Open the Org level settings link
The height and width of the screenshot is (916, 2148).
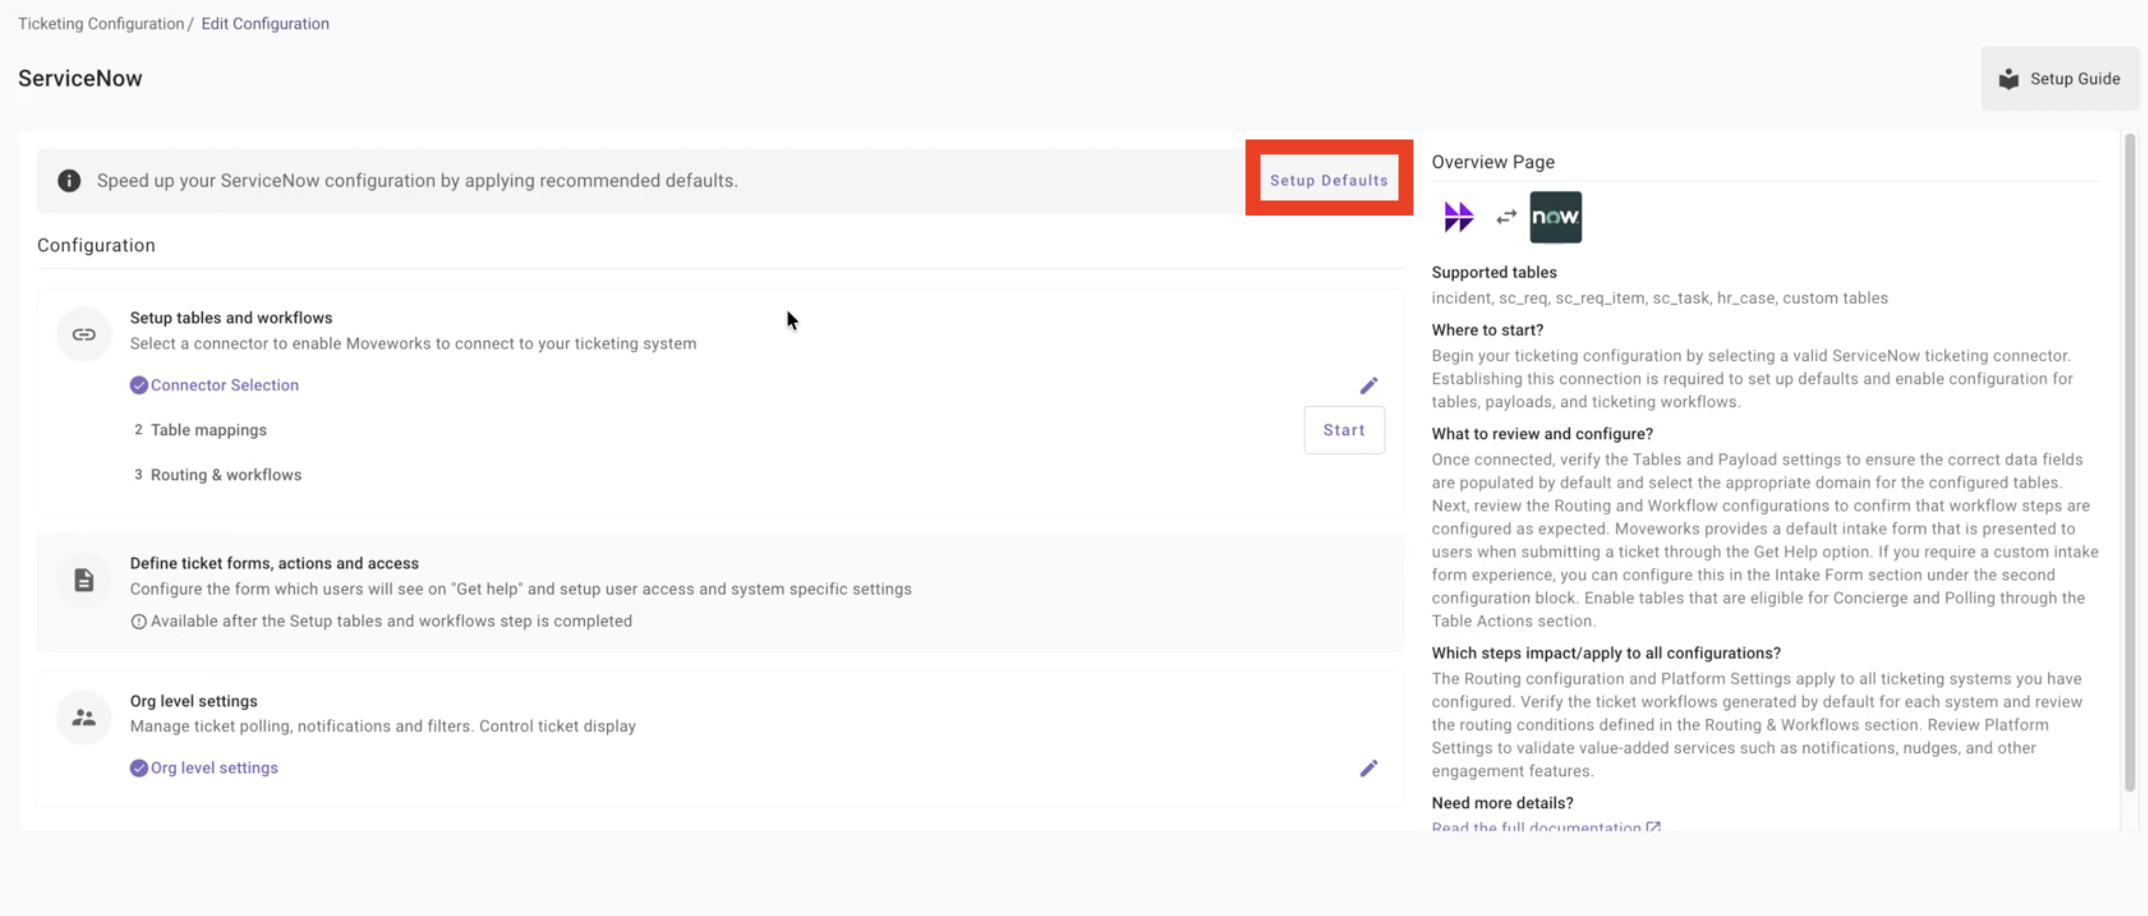[214, 768]
